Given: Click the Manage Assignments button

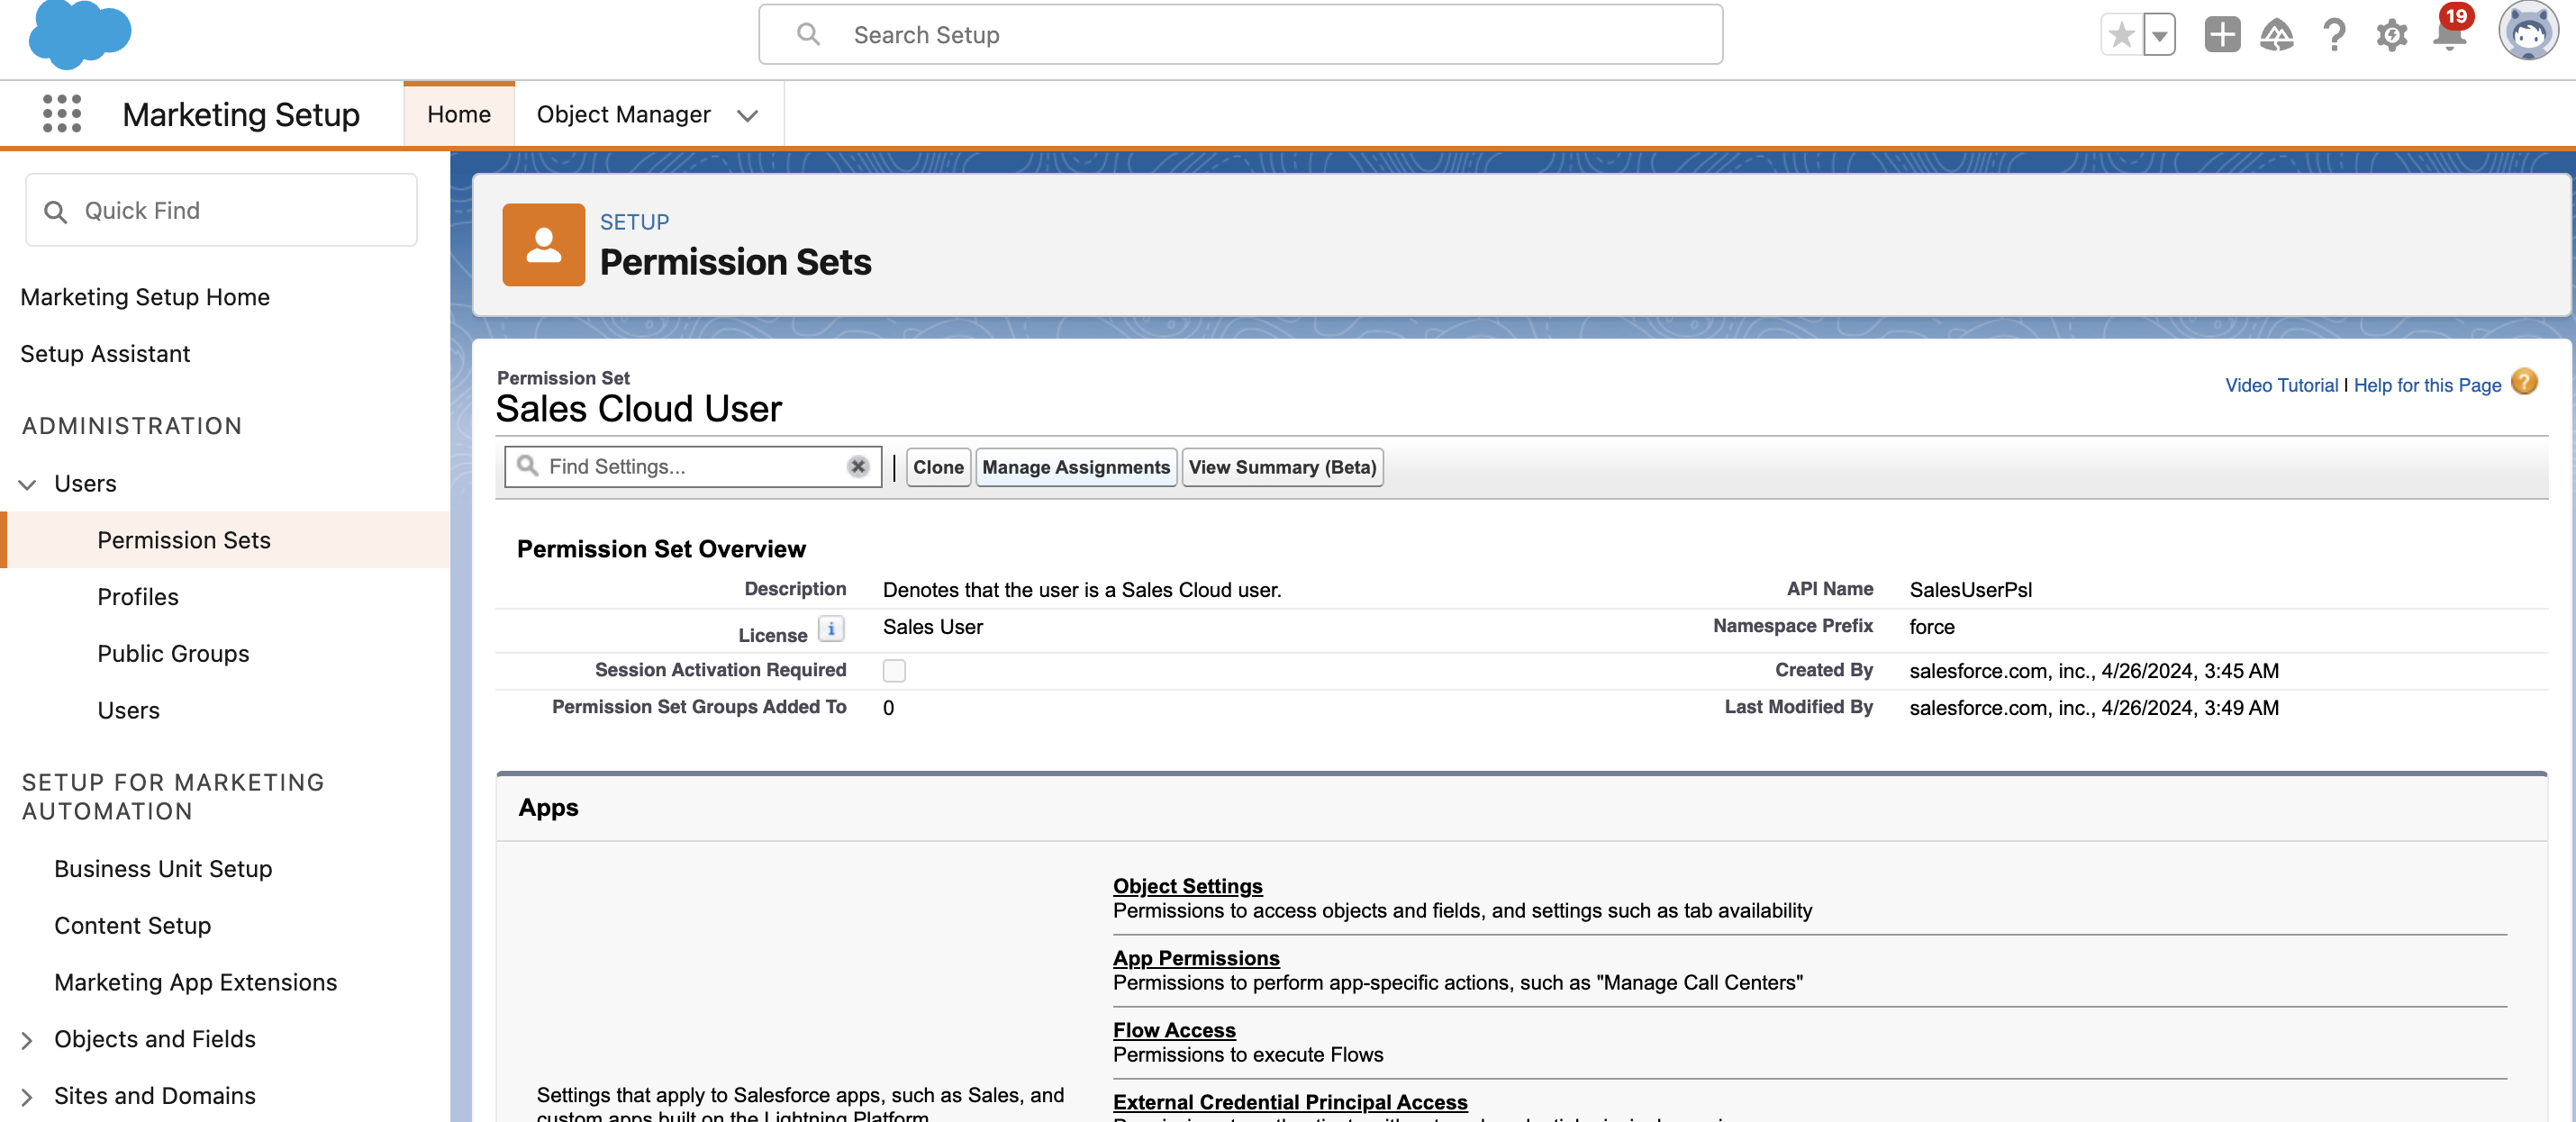Looking at the screenshot, I should pos(1076,467).
